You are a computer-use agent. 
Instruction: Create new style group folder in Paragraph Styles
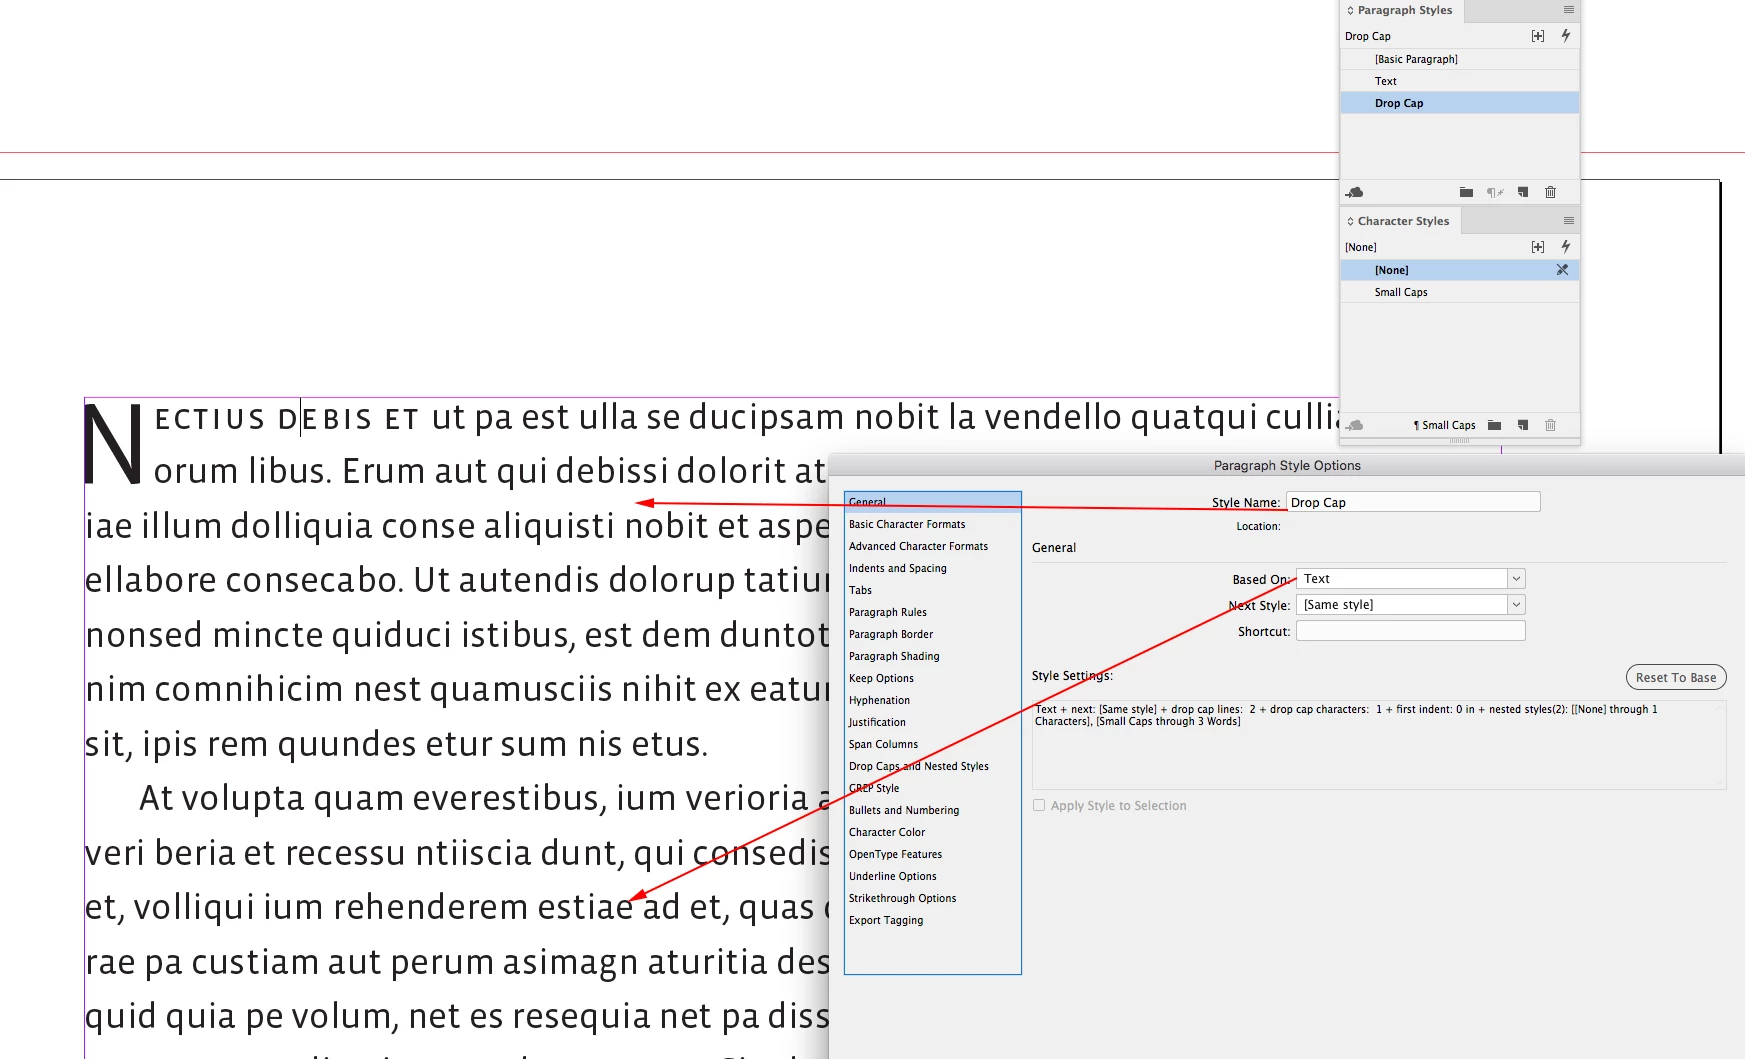tap(1466, 192)
